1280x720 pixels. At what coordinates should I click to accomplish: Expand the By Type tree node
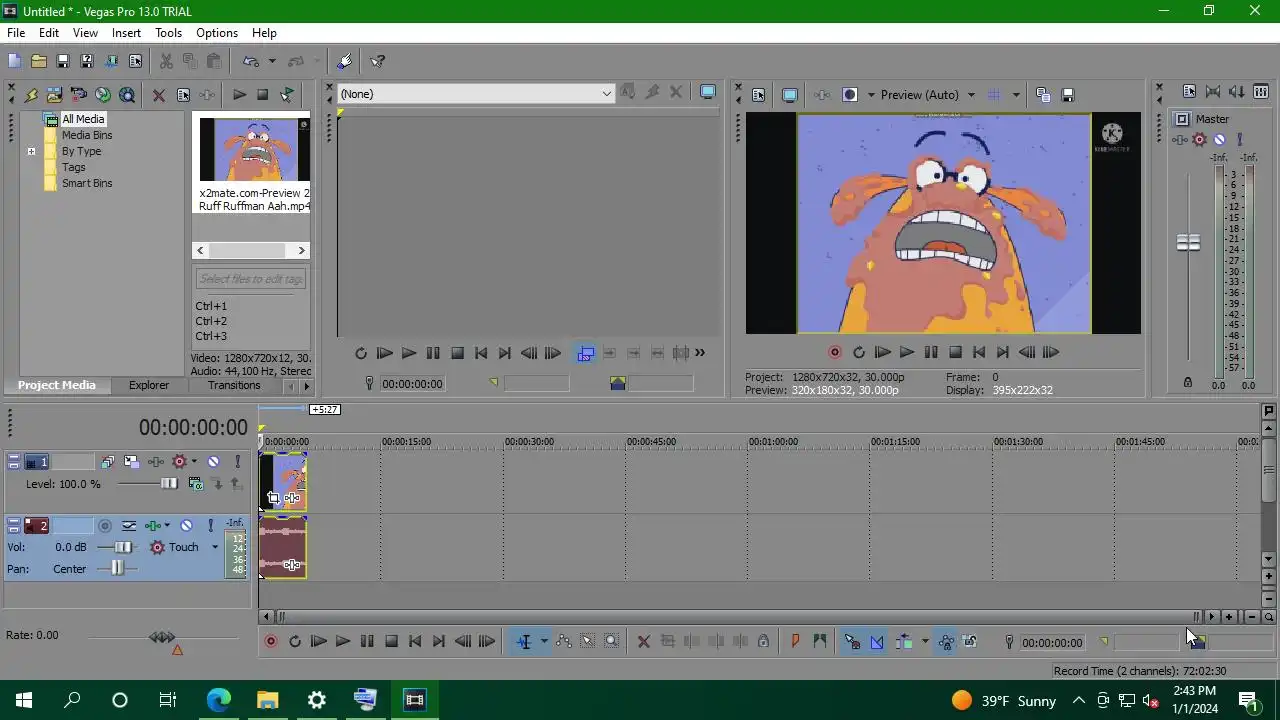tap(31, 152)
